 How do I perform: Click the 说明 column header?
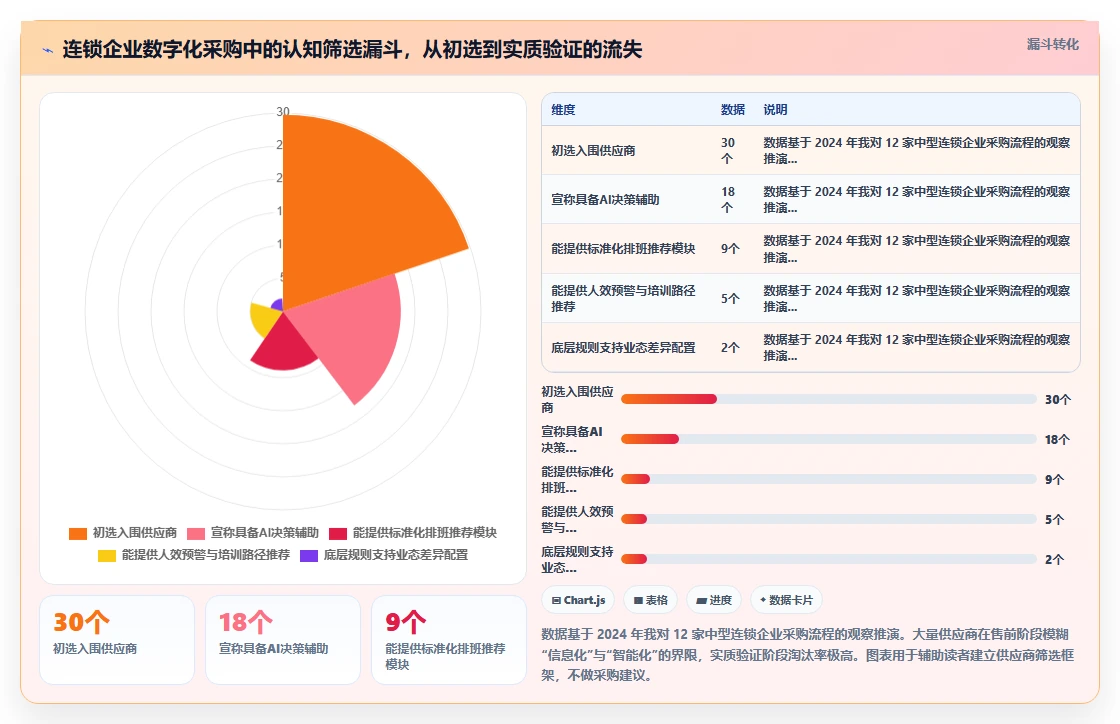pos(775,110)
